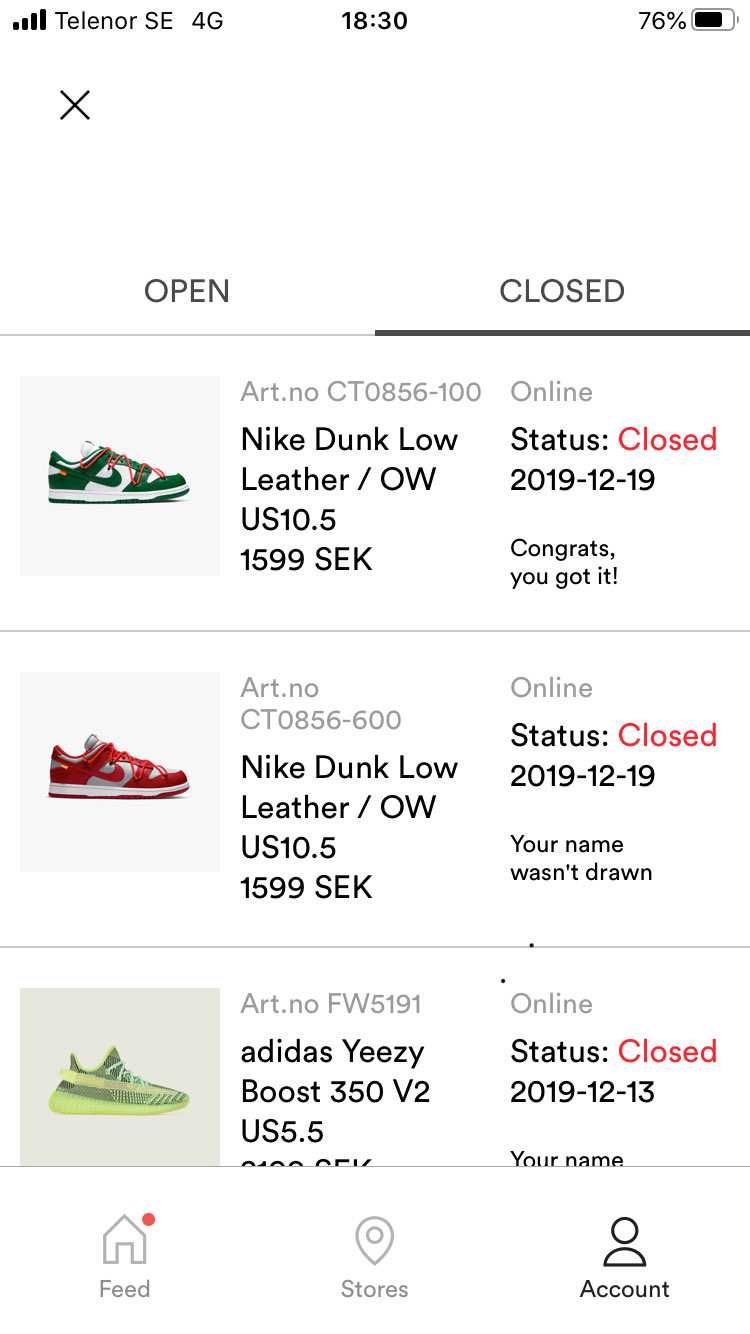Select the CLOSED tab
The height and width of the screenshot is (1334, 750).
[x=562, y=291]
